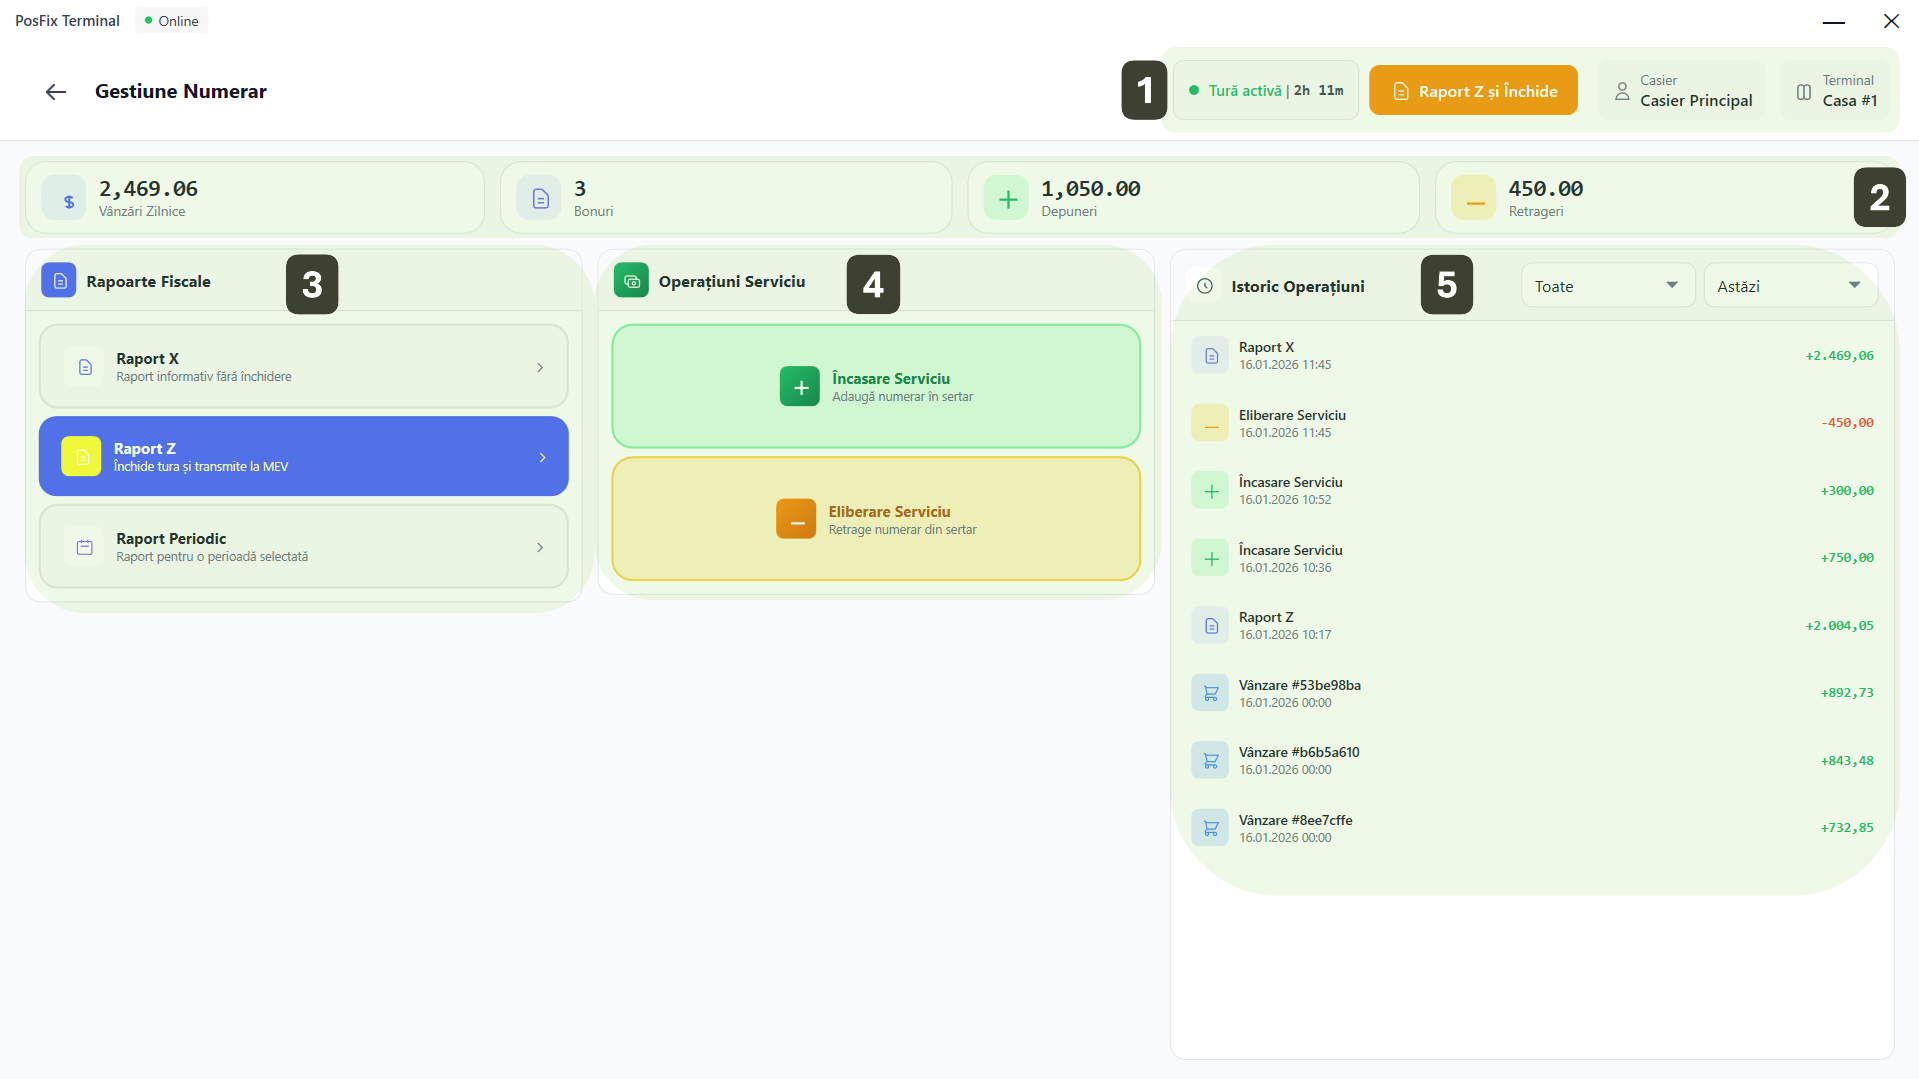The width and height of the screenshot is (1919, 1079).
Task: Click the green plus icon for Depuneri
Action: coord(1007,200)
